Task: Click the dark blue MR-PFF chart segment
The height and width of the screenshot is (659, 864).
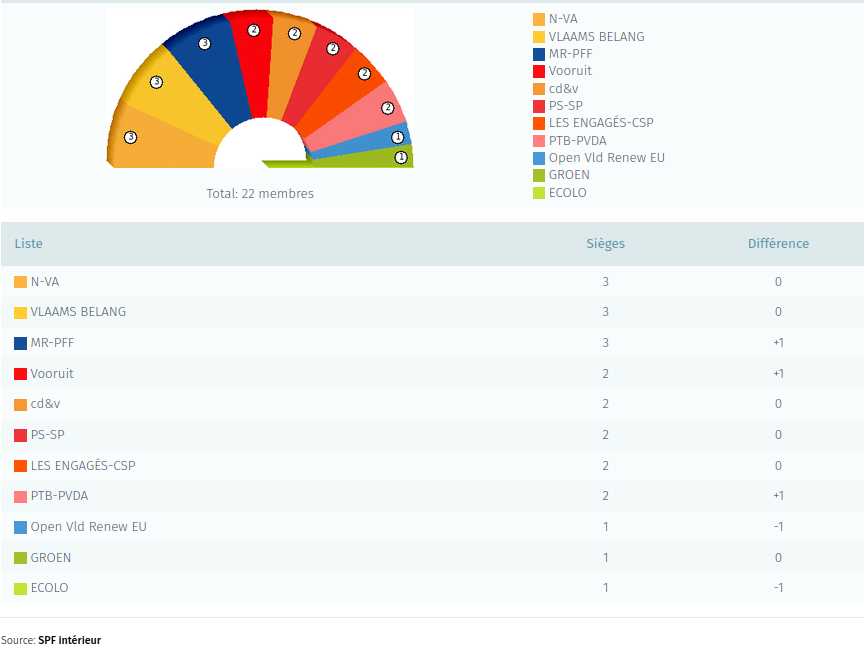Action: (x=212, y=72)
